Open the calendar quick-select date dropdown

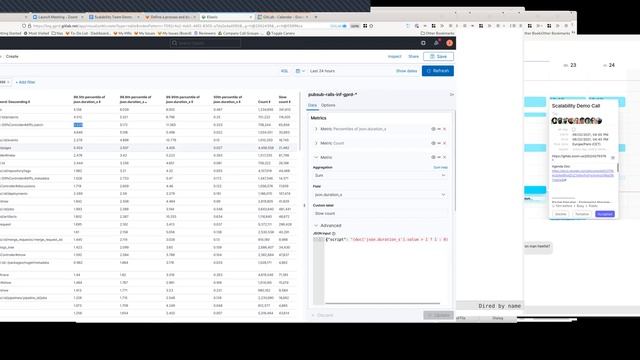[x=300, y=71]
